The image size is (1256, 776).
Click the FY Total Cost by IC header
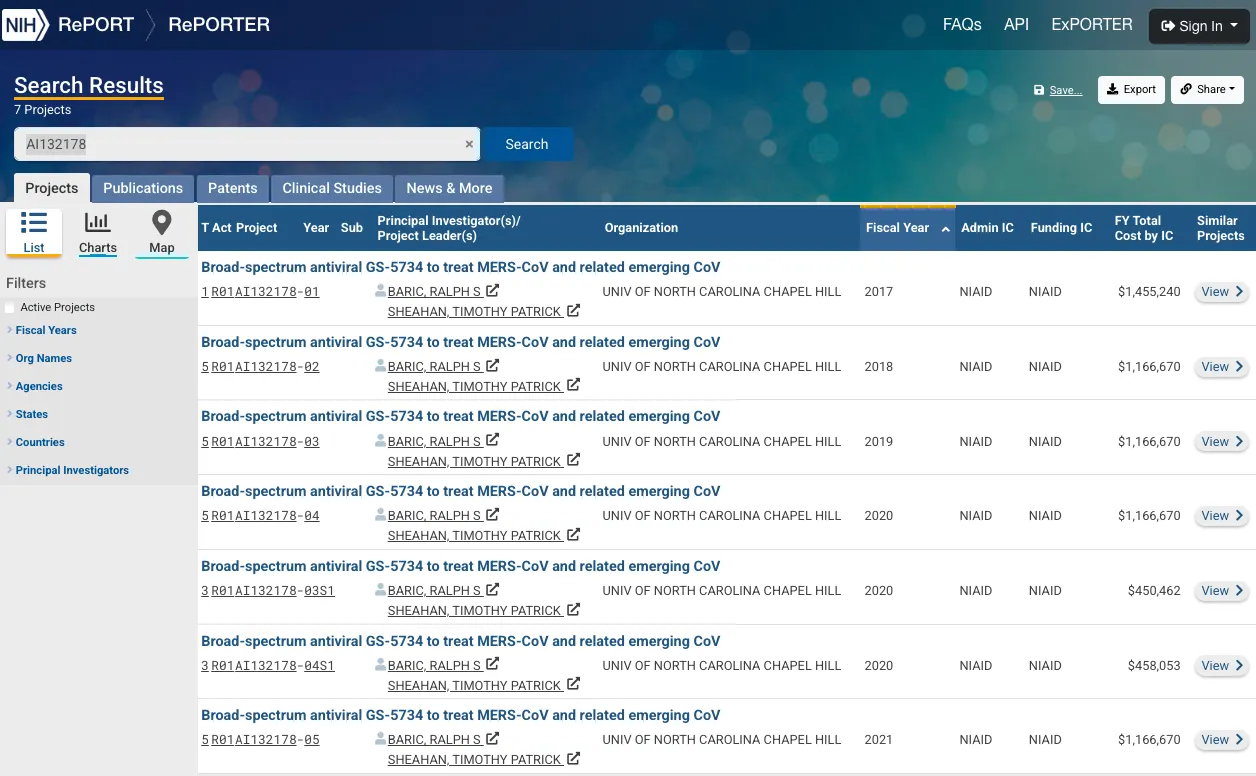point(1144,228)
